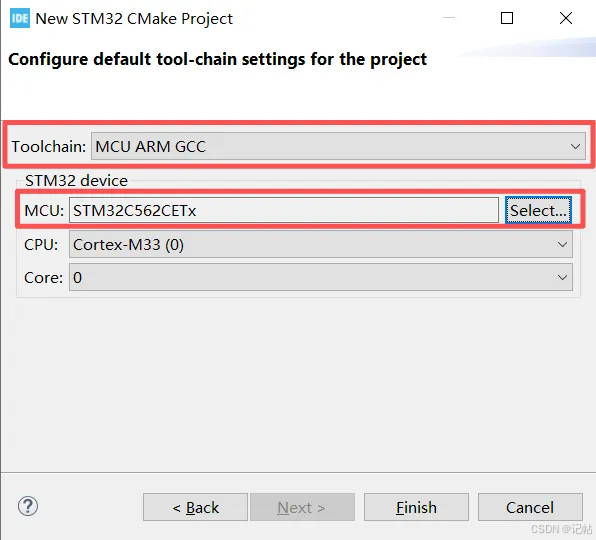Screen dimensions: 596x540
Task: Open the Toolchain MCU ARM GCC dropdown
Action: click(338, 146)
